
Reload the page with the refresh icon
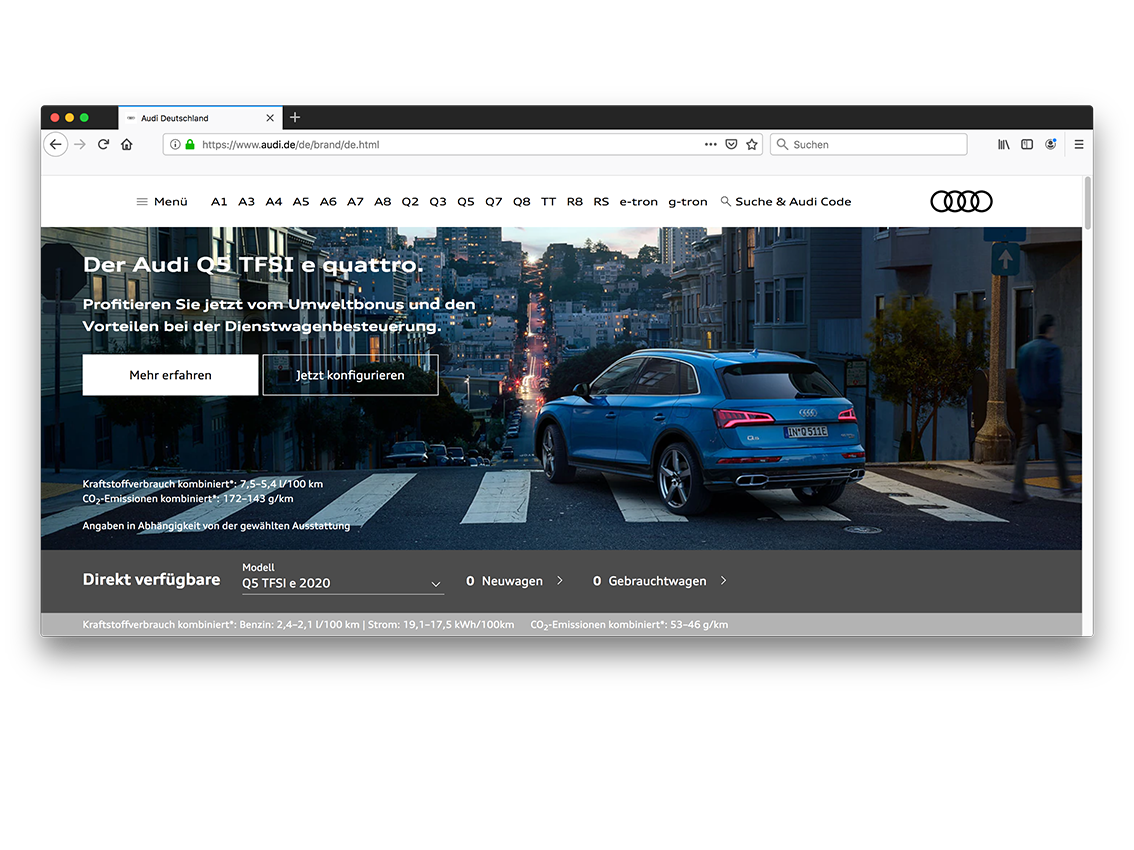103,144
